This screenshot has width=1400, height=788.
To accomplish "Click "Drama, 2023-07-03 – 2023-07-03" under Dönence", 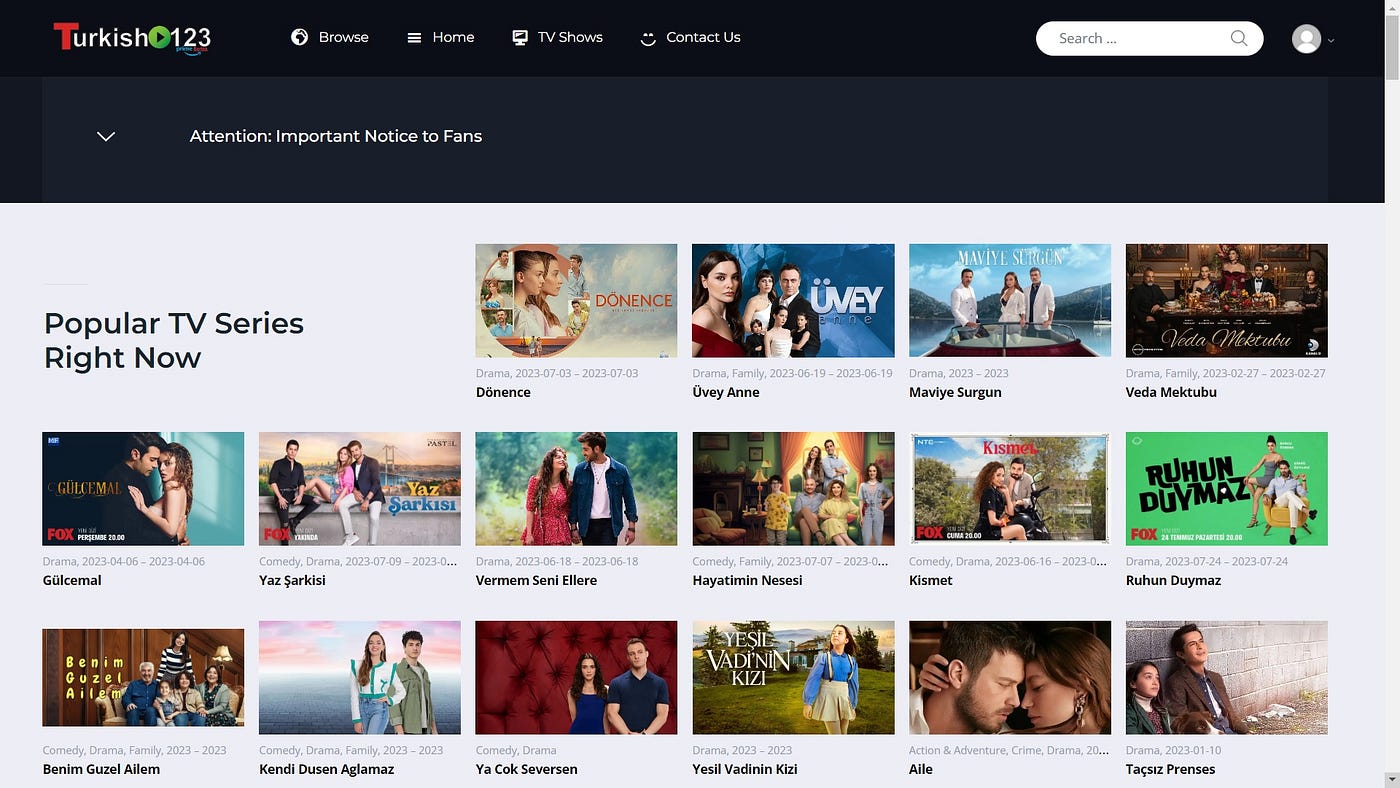I will click(x=557, y=373).
